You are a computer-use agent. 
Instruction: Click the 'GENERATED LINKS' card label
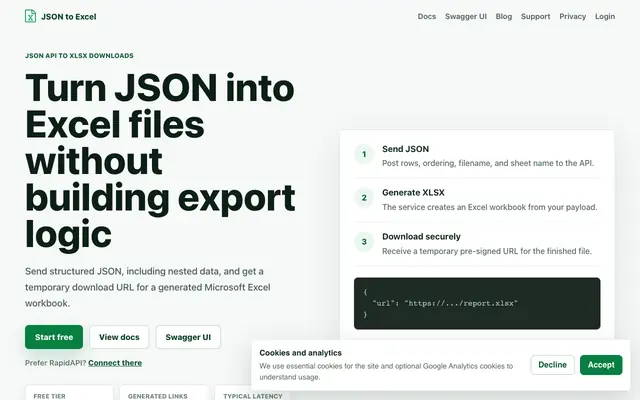(158, 396)
